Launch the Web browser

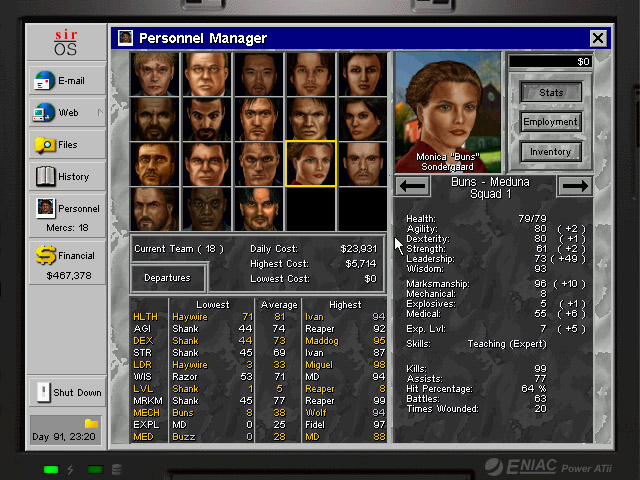67,113
